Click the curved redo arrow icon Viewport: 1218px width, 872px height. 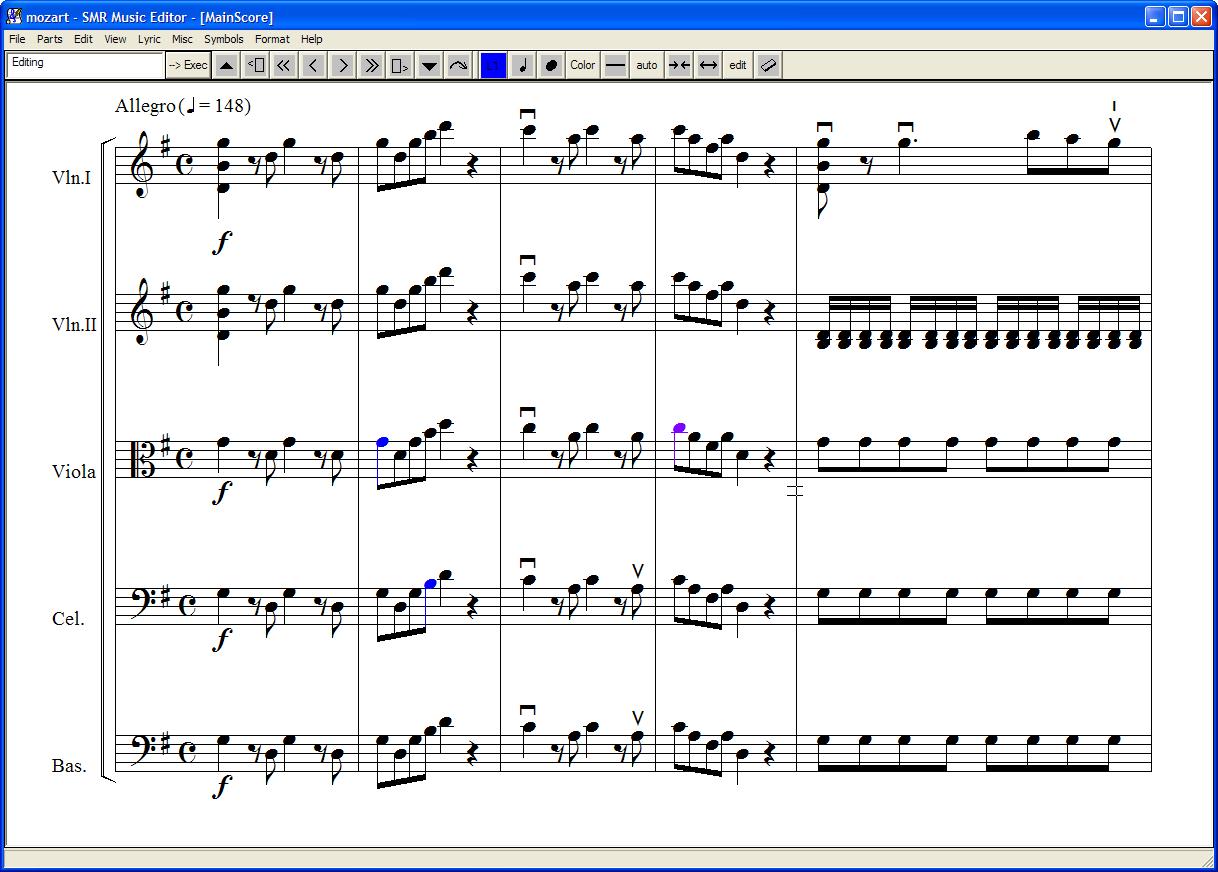point(458,65)
